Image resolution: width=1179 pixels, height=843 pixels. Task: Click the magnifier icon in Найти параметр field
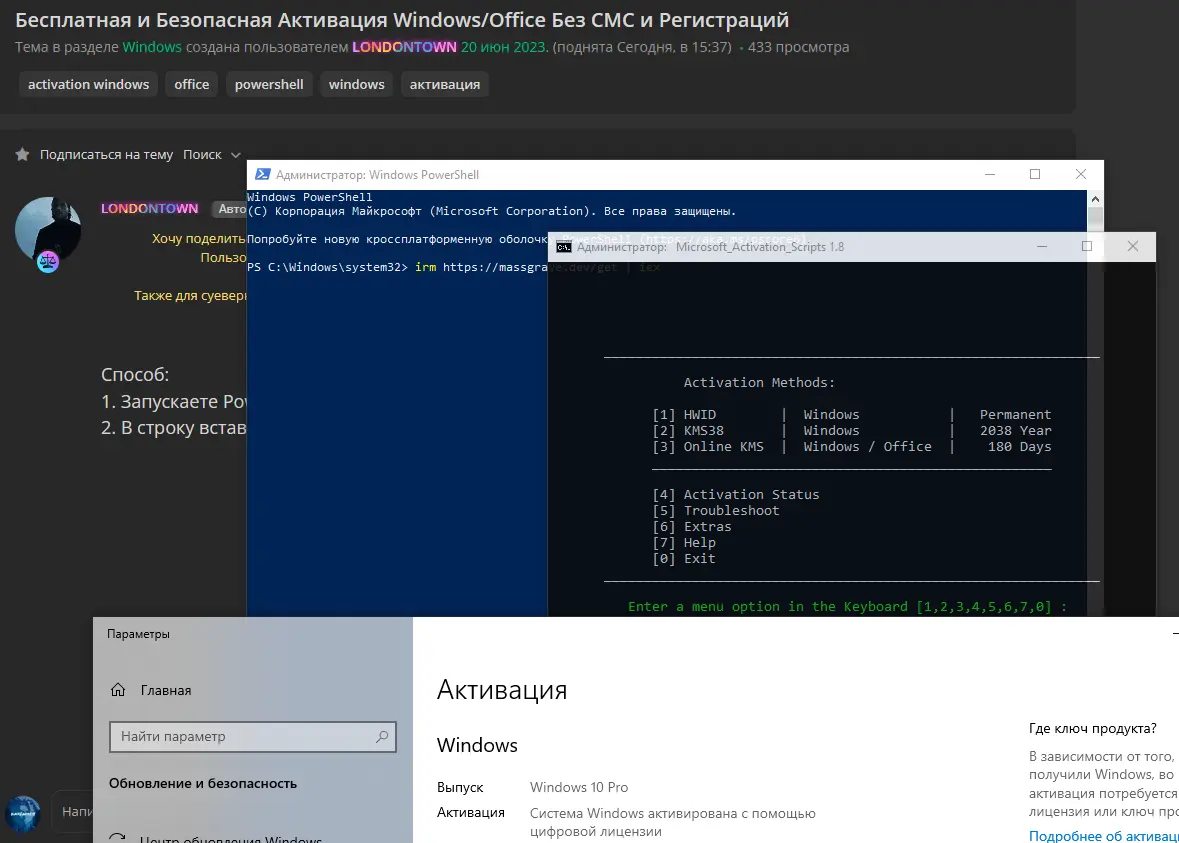382,737
